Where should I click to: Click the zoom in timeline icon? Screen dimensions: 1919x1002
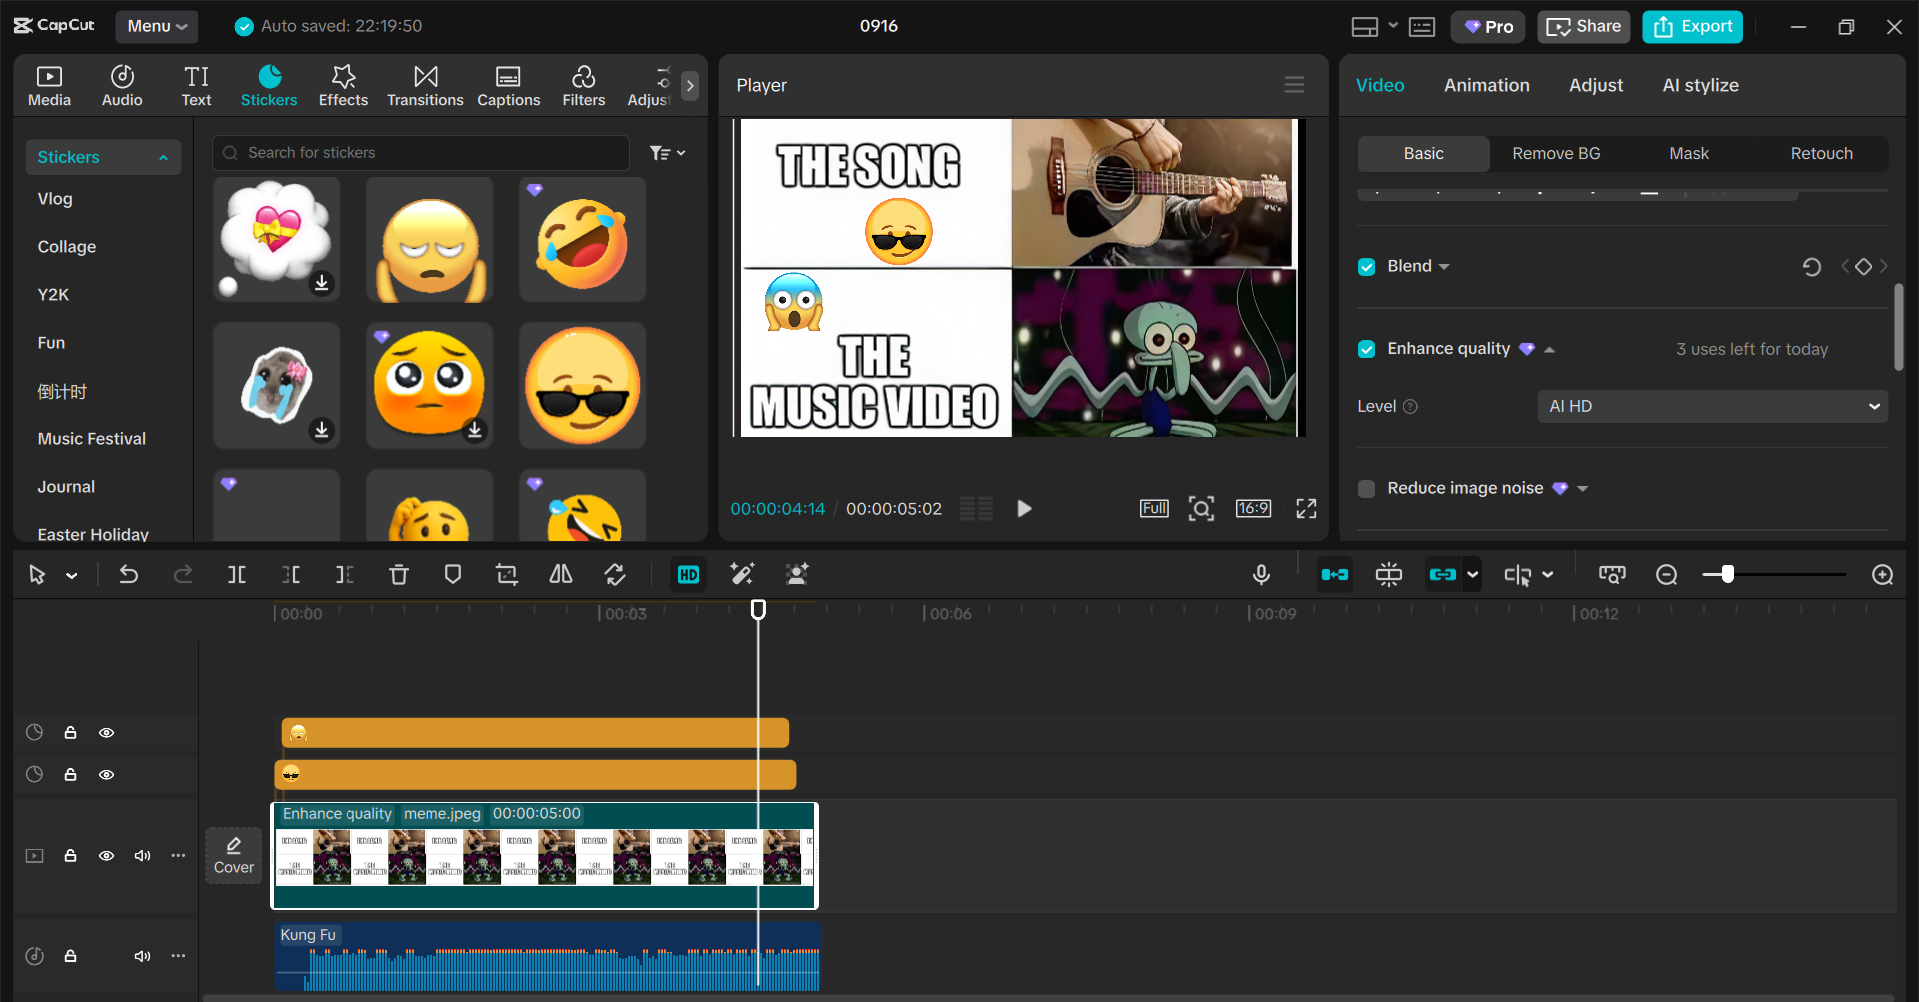[x=1883, y=574]
